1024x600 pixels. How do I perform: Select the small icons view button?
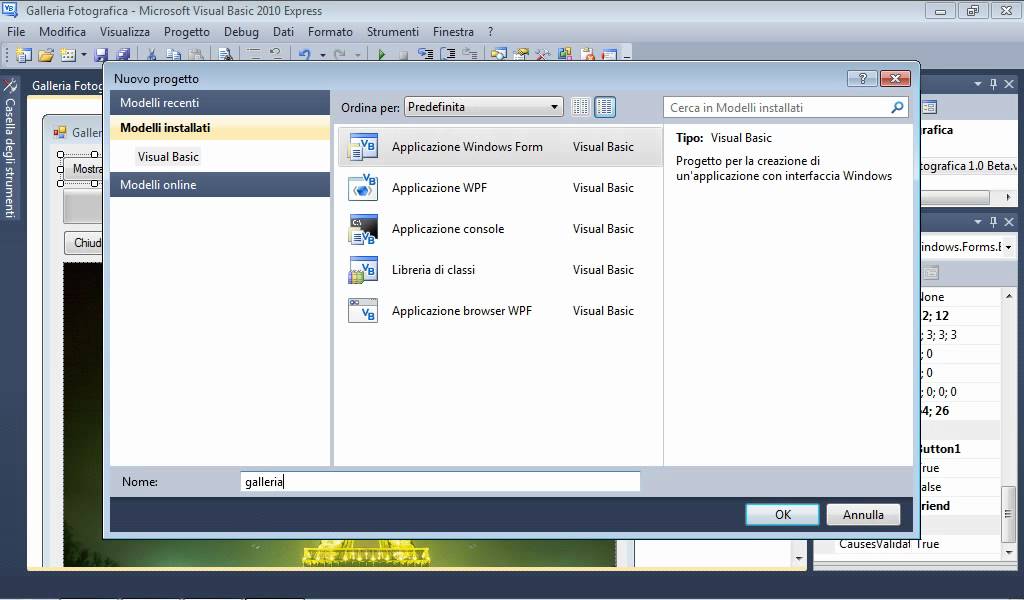tap(580, 107)
